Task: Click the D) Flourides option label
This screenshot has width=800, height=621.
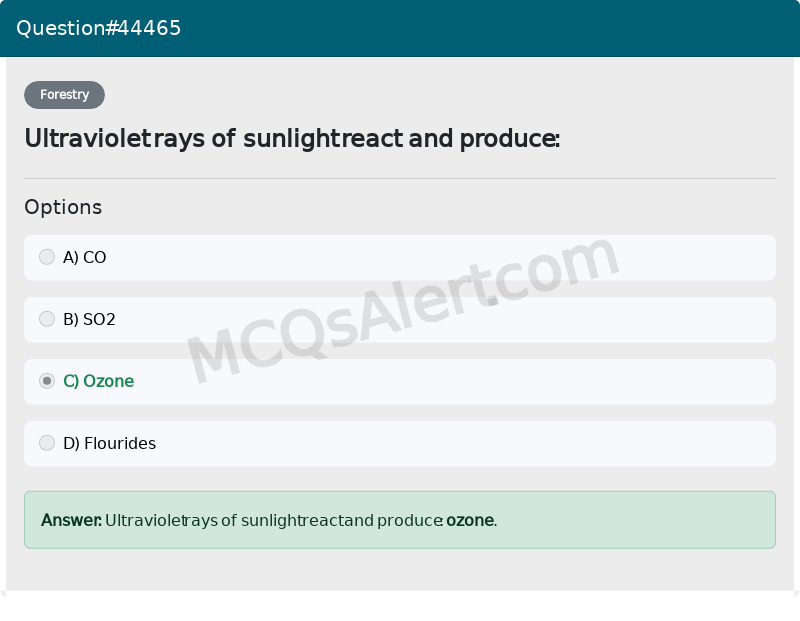Action: [110, 443]
